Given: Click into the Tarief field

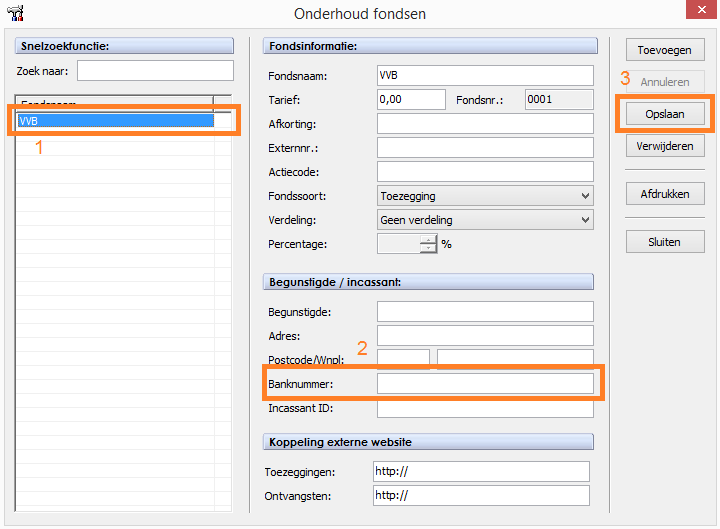Looking at the screenshot, I should 411,99.
